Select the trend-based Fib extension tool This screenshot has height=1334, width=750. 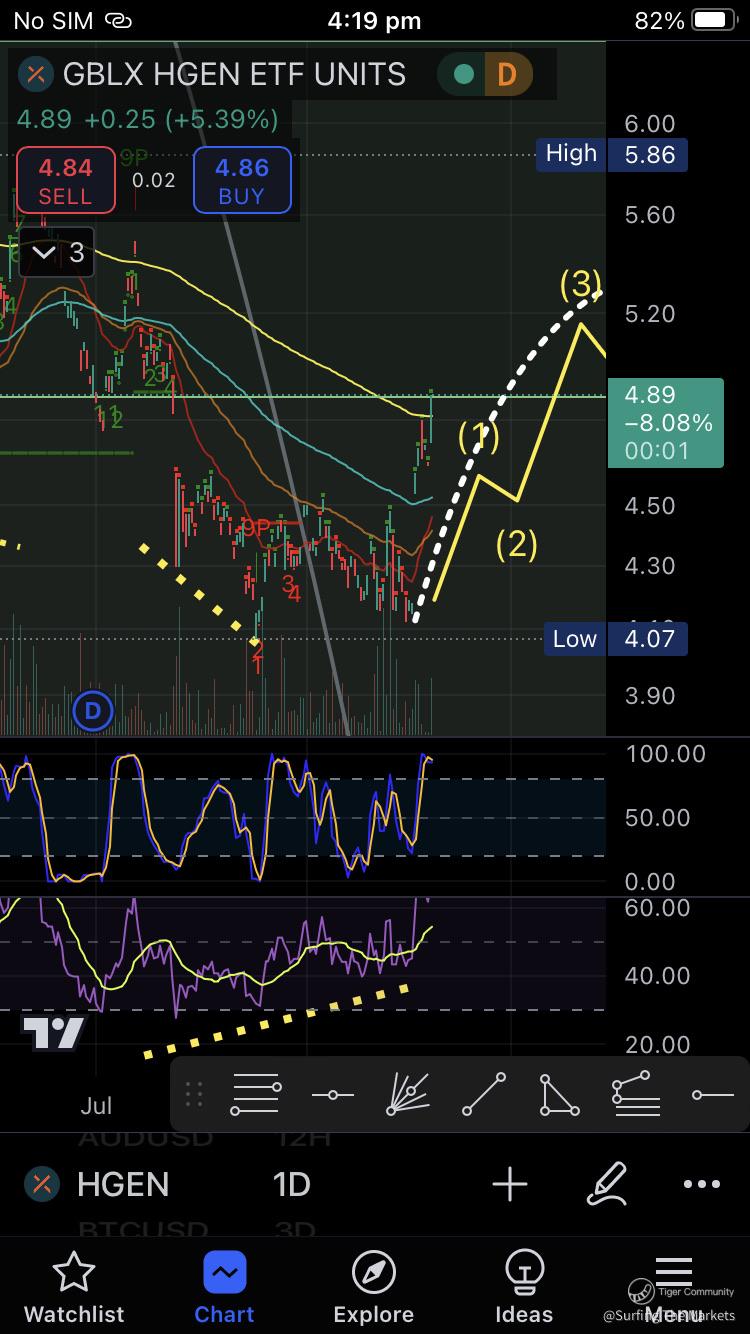tap(636, 1095)
